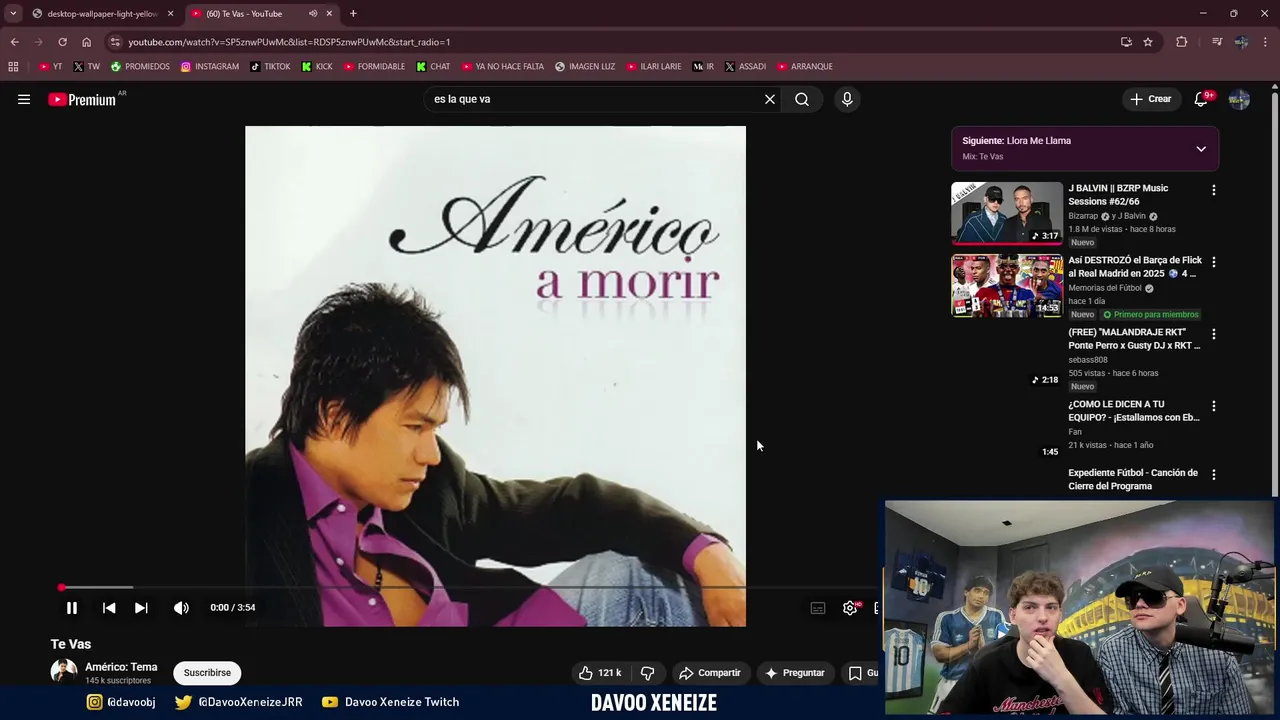The image size is (1280, 720).
Task: Pause the video playback
Action: pyautogui.click(x=72, y=607)
